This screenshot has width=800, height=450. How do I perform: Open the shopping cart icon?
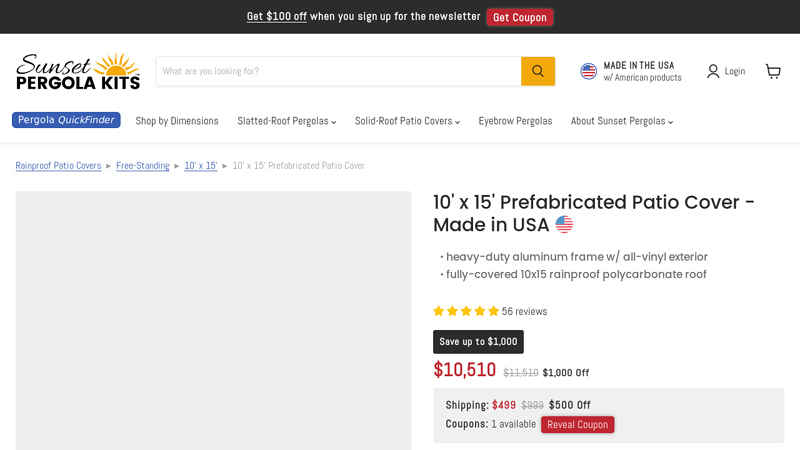click(x=773, y=71)
